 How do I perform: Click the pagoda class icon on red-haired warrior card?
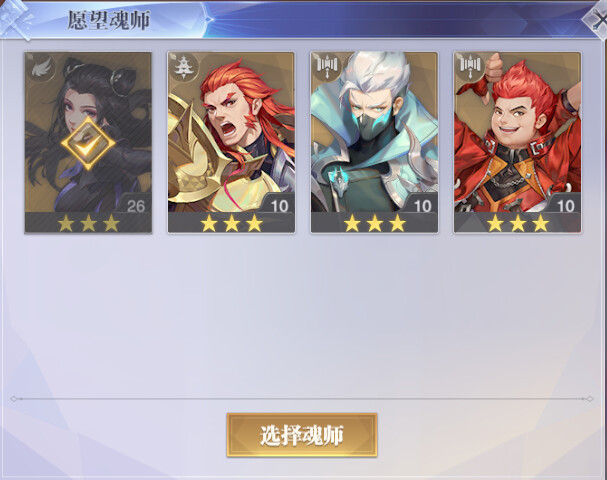(183, 67)
